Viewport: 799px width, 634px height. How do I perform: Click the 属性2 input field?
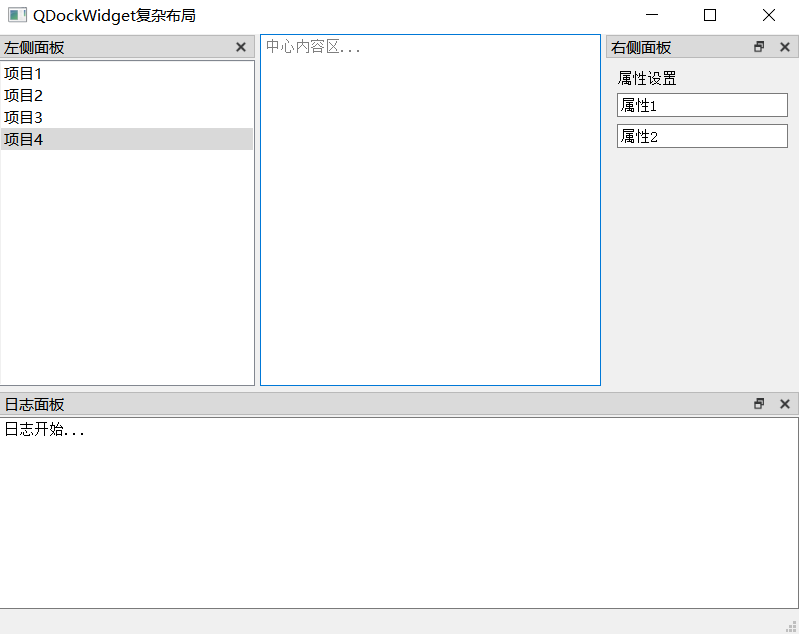[702, 136]
